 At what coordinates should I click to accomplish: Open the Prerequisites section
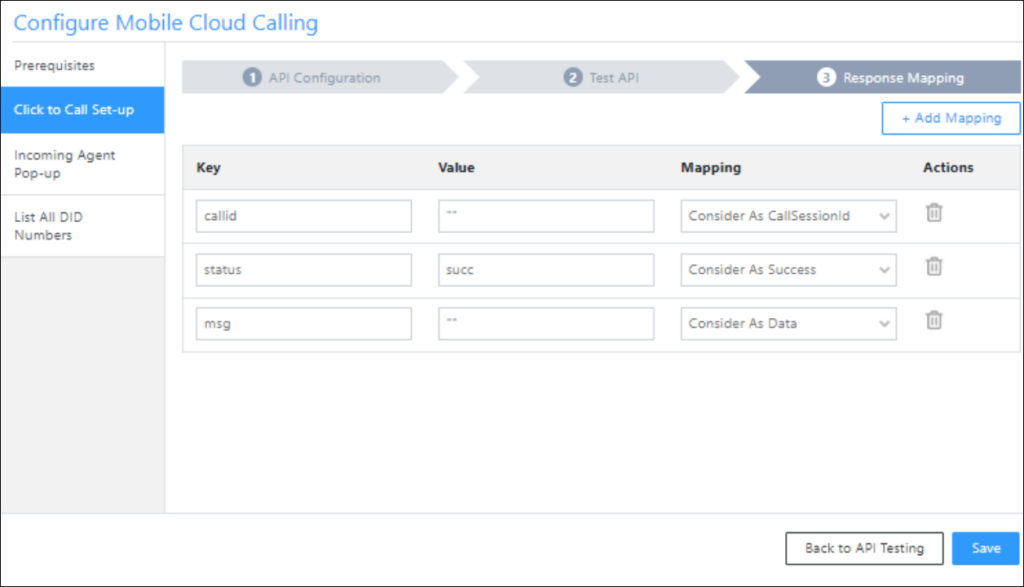[x=56, y=65]
